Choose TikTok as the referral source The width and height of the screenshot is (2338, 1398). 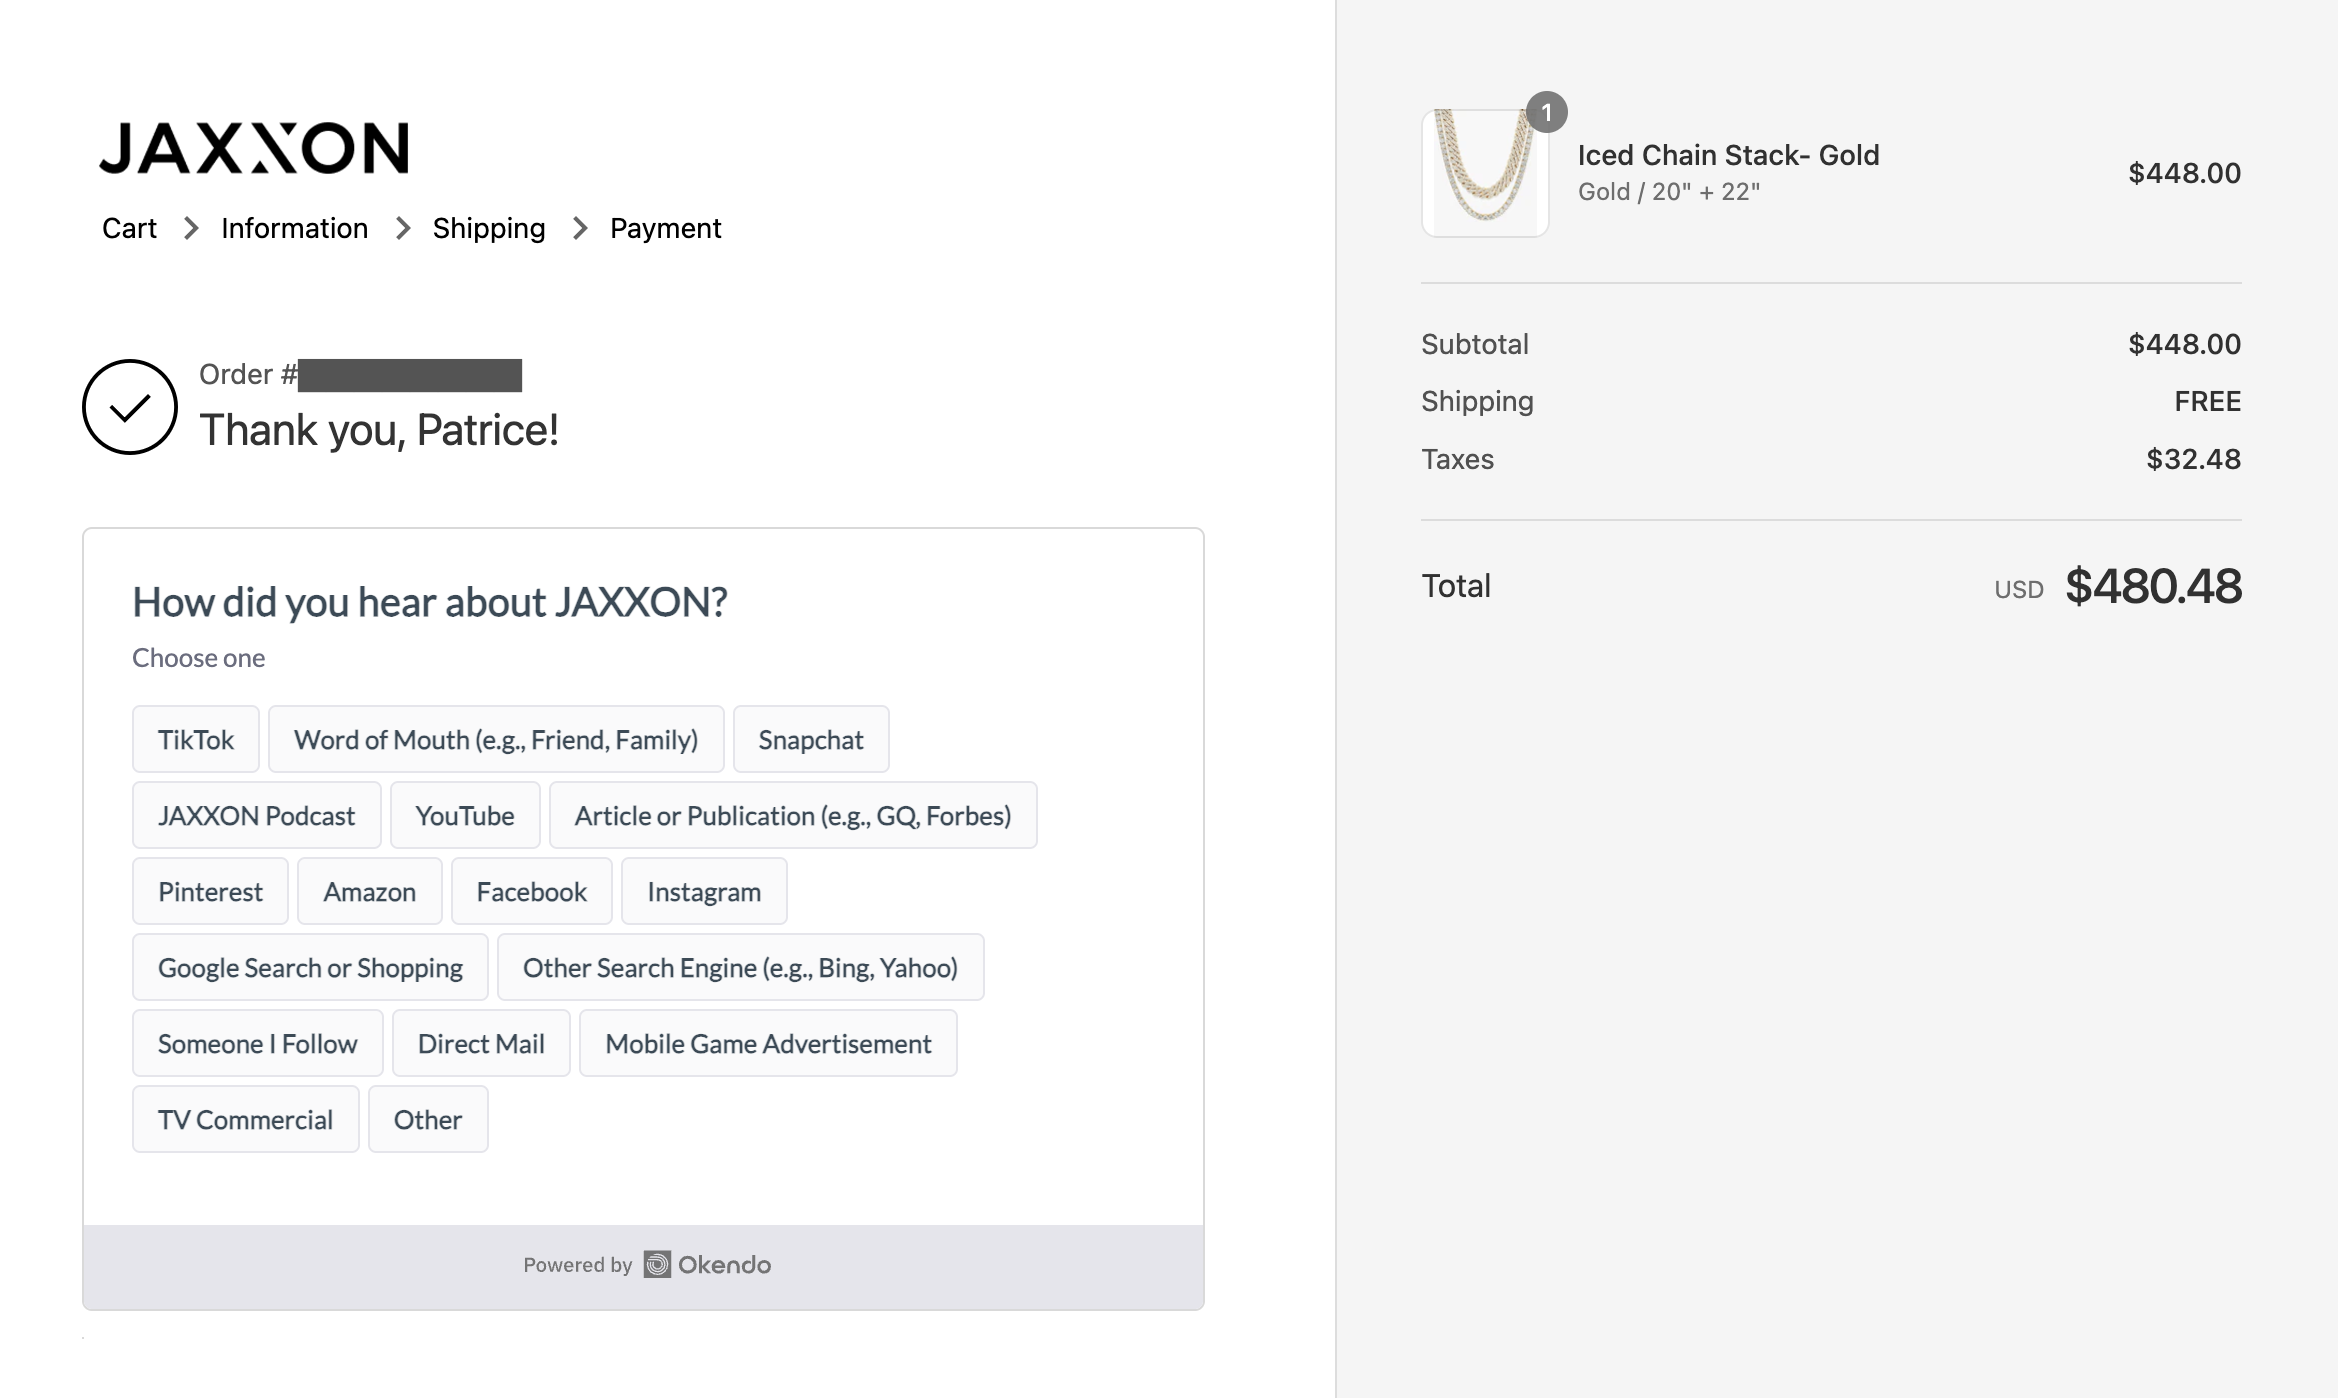pyautogui.click(x=196, y=740)
